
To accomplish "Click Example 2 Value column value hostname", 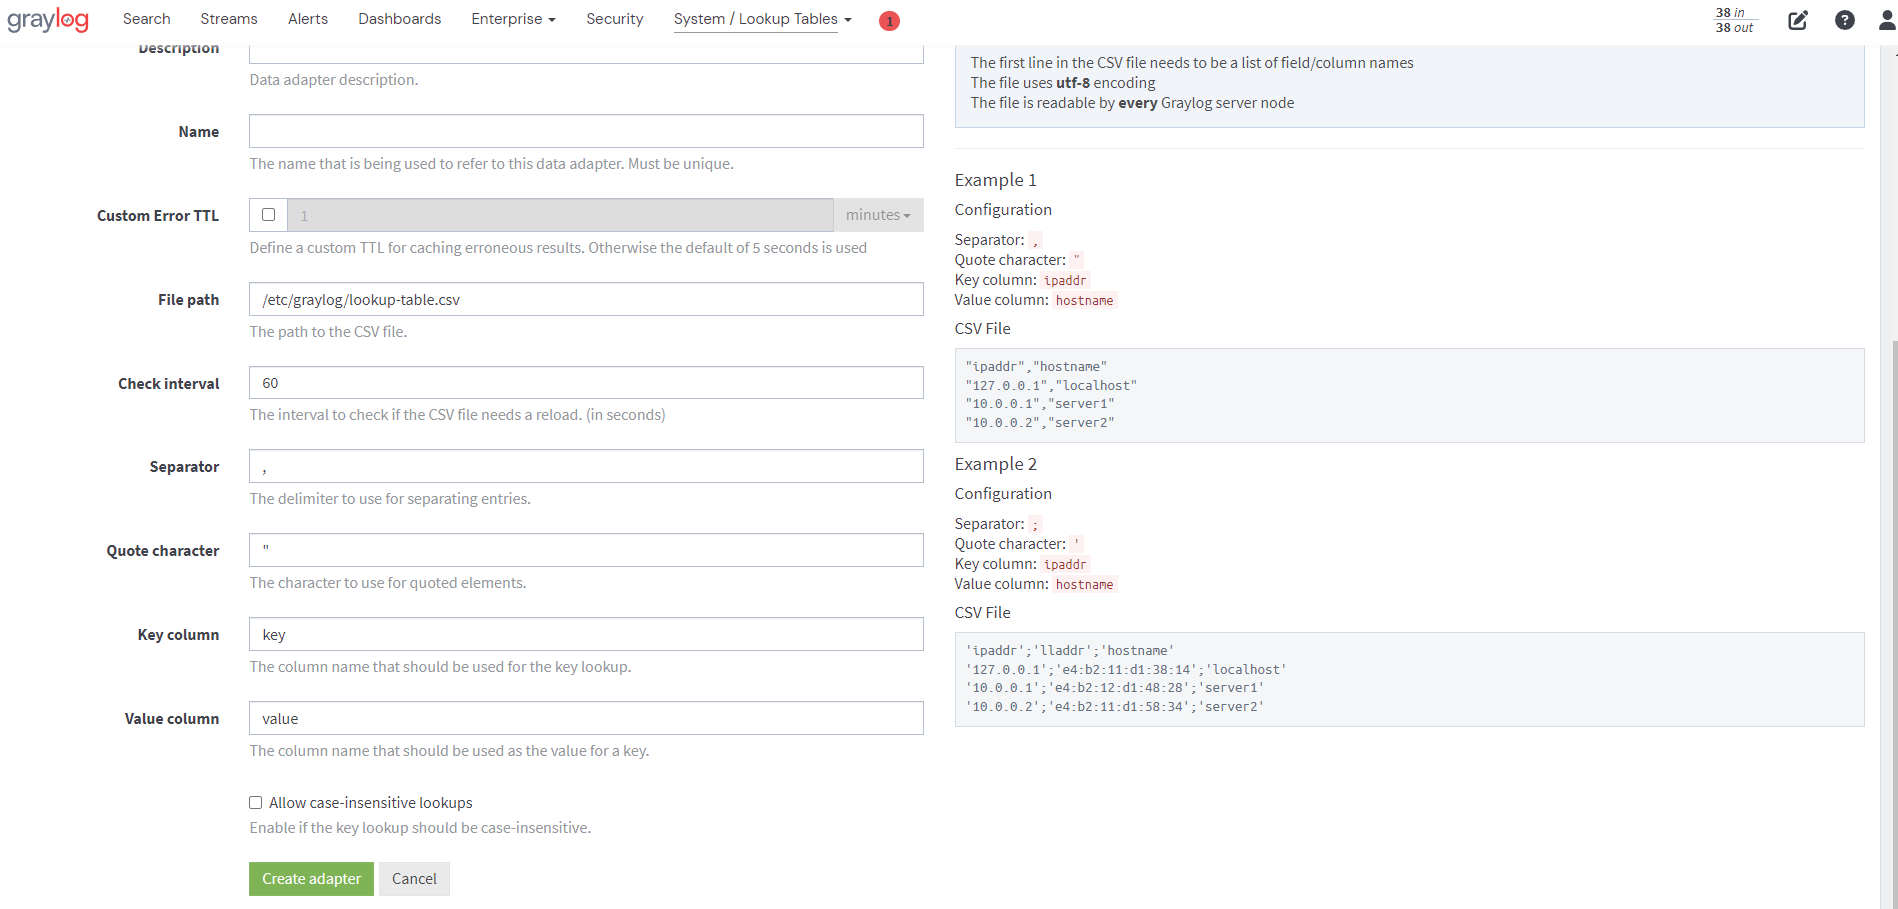I will pos(1084,585).
